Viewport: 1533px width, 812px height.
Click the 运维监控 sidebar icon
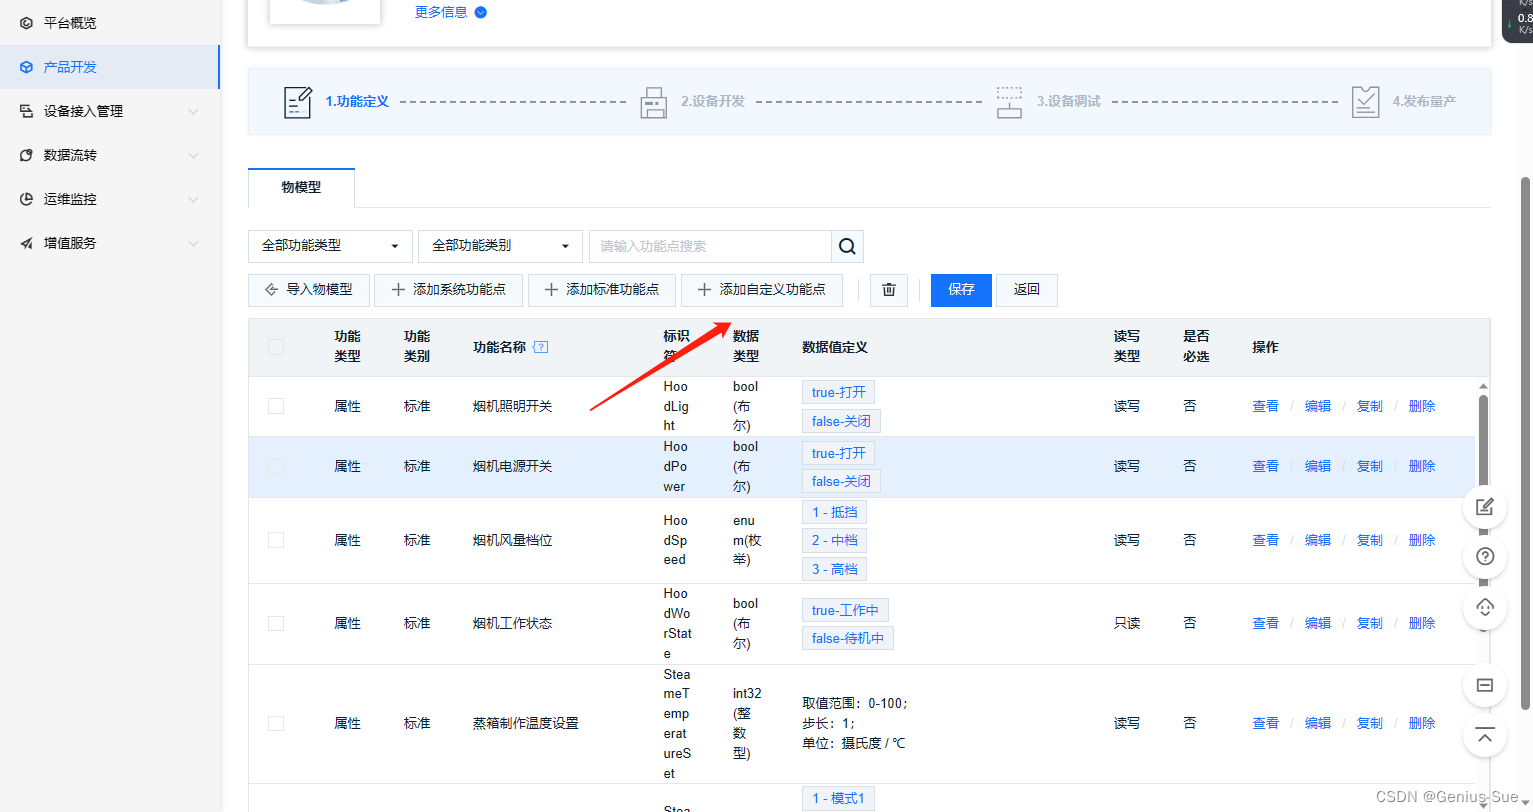click(26, 199)
